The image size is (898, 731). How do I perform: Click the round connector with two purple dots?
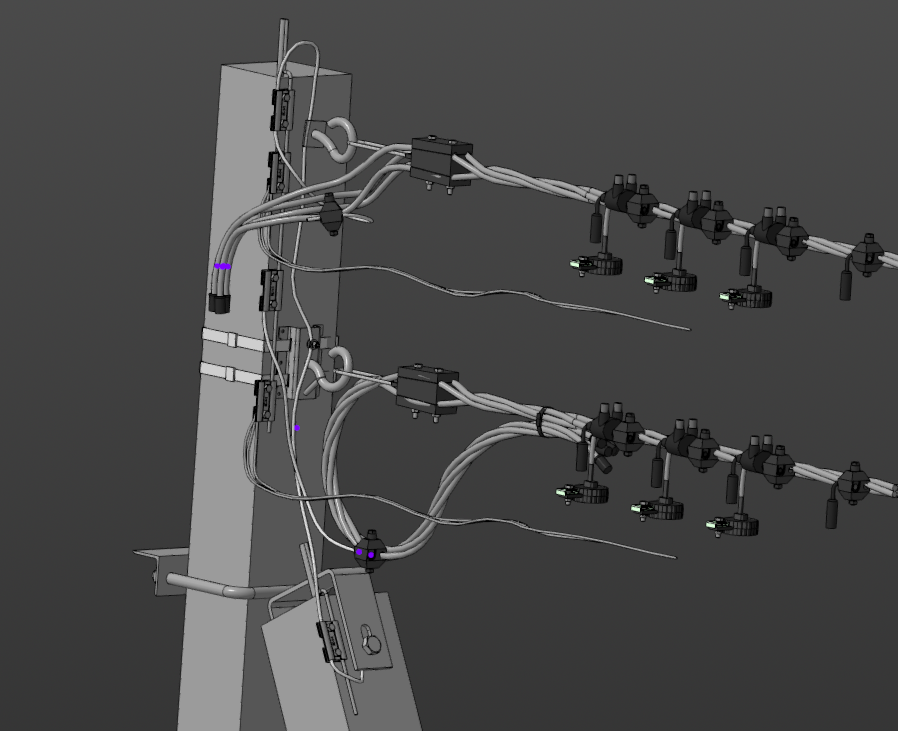tap(368, 551)
